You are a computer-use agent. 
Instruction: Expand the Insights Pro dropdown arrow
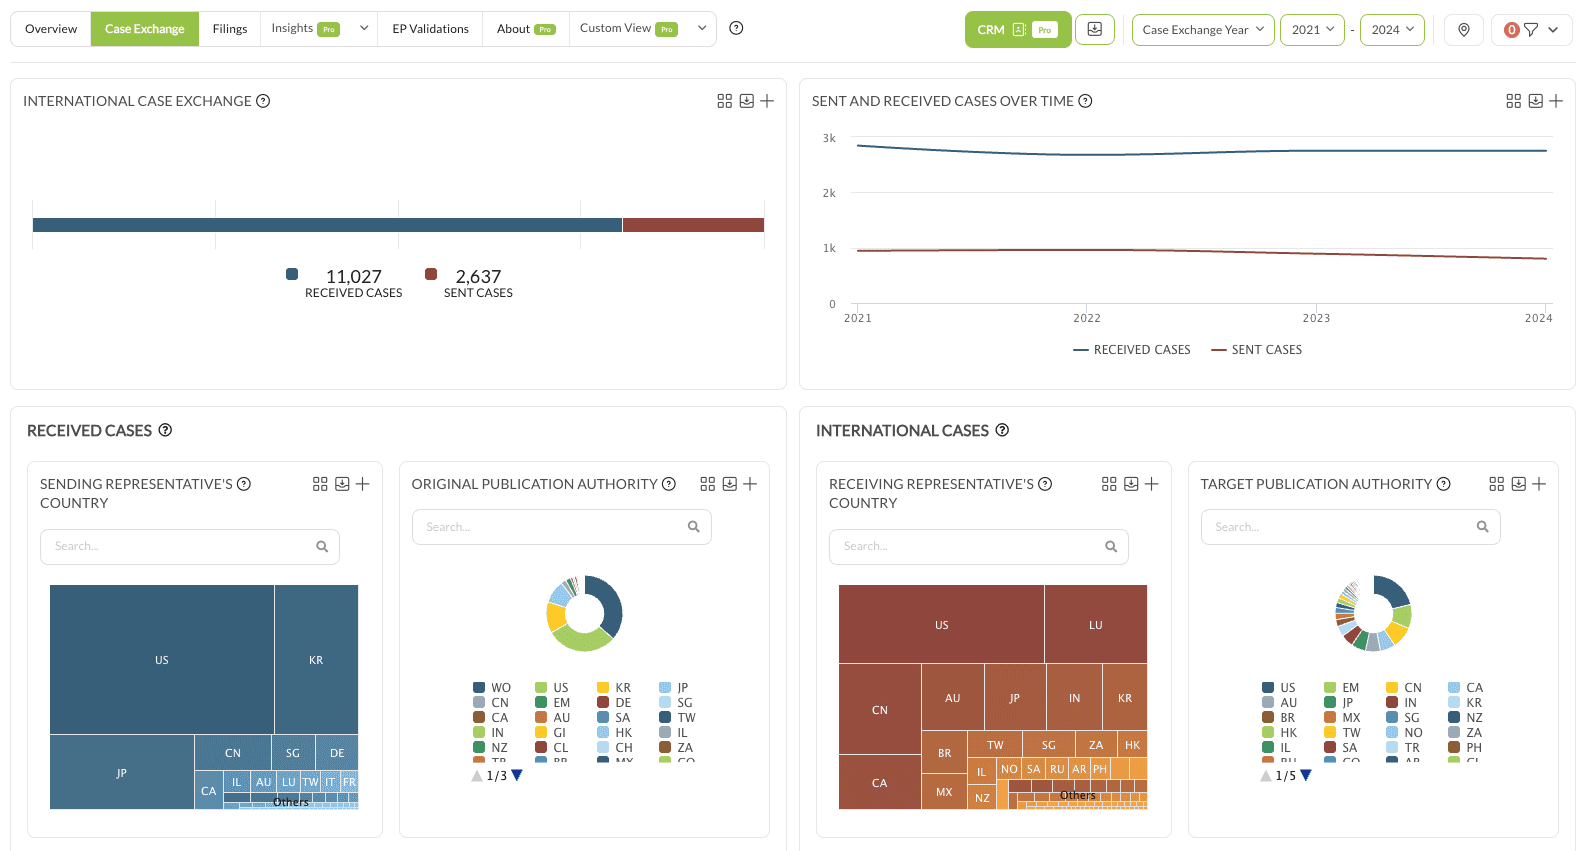(x=364, y=28)
